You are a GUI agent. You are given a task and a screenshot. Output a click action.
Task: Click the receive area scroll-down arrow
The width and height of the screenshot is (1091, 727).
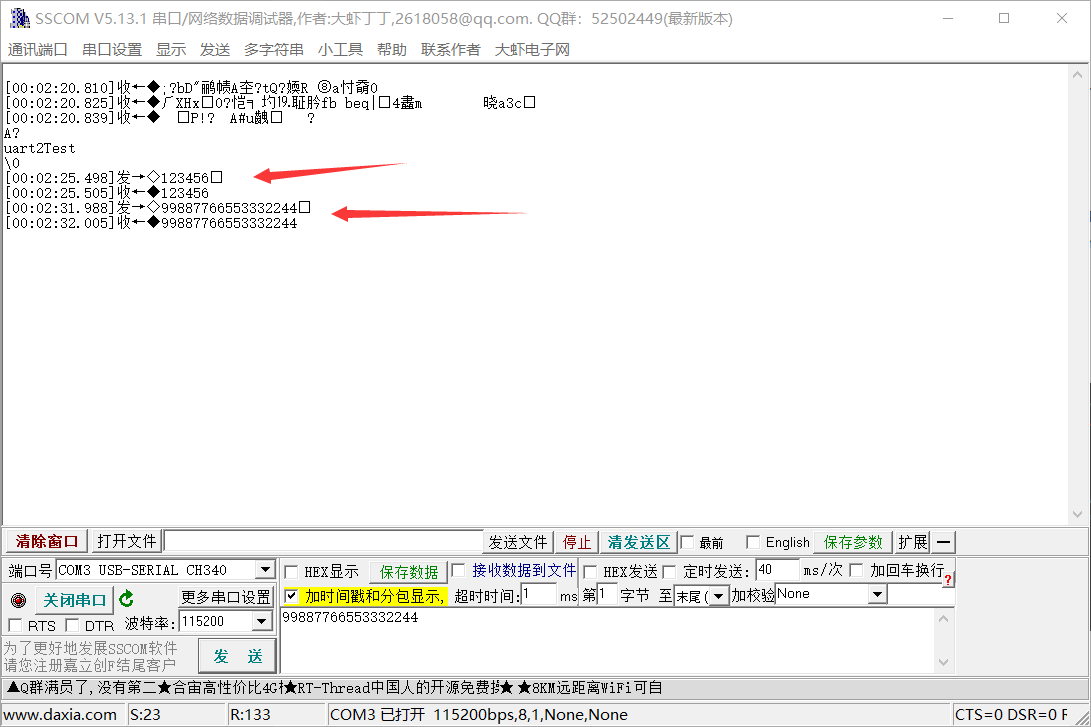click(x=1077, y=514)
